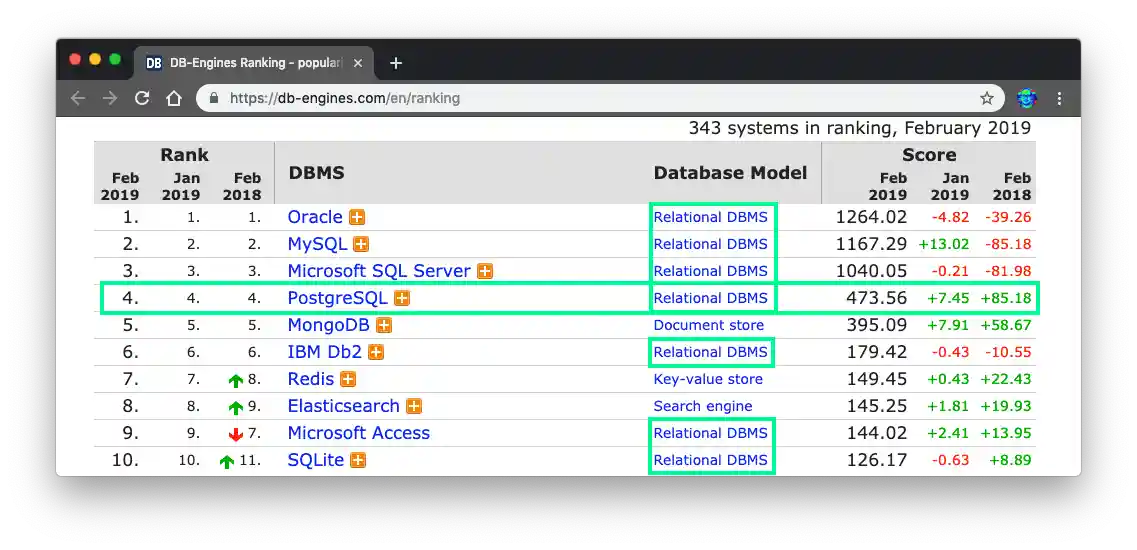The width and height of the screenshot is (1137, 550).
Task: Click the Oracle score 1264.02
Action: pyautogui.click(x=871, y=217)
